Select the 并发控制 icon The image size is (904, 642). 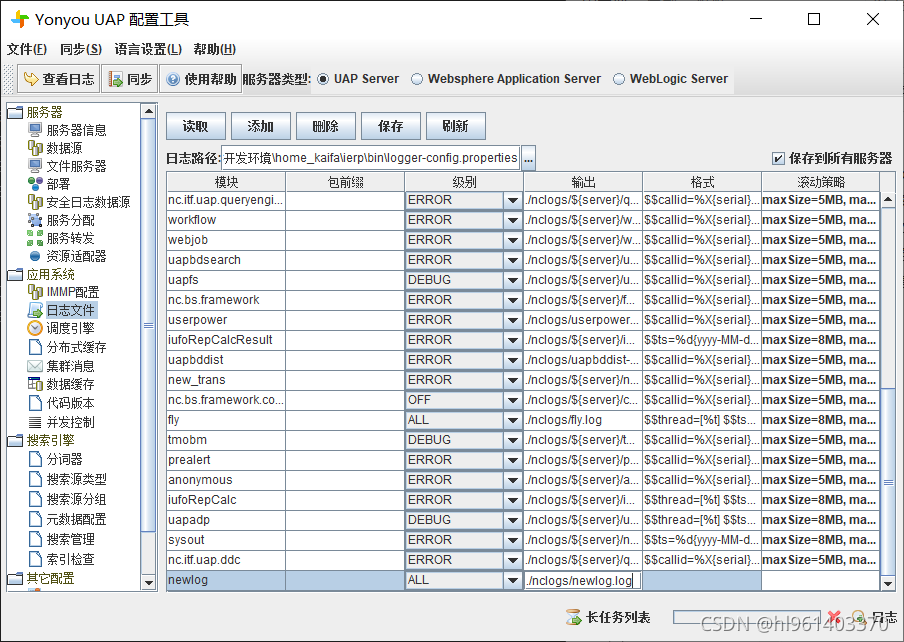pos(35,422)
